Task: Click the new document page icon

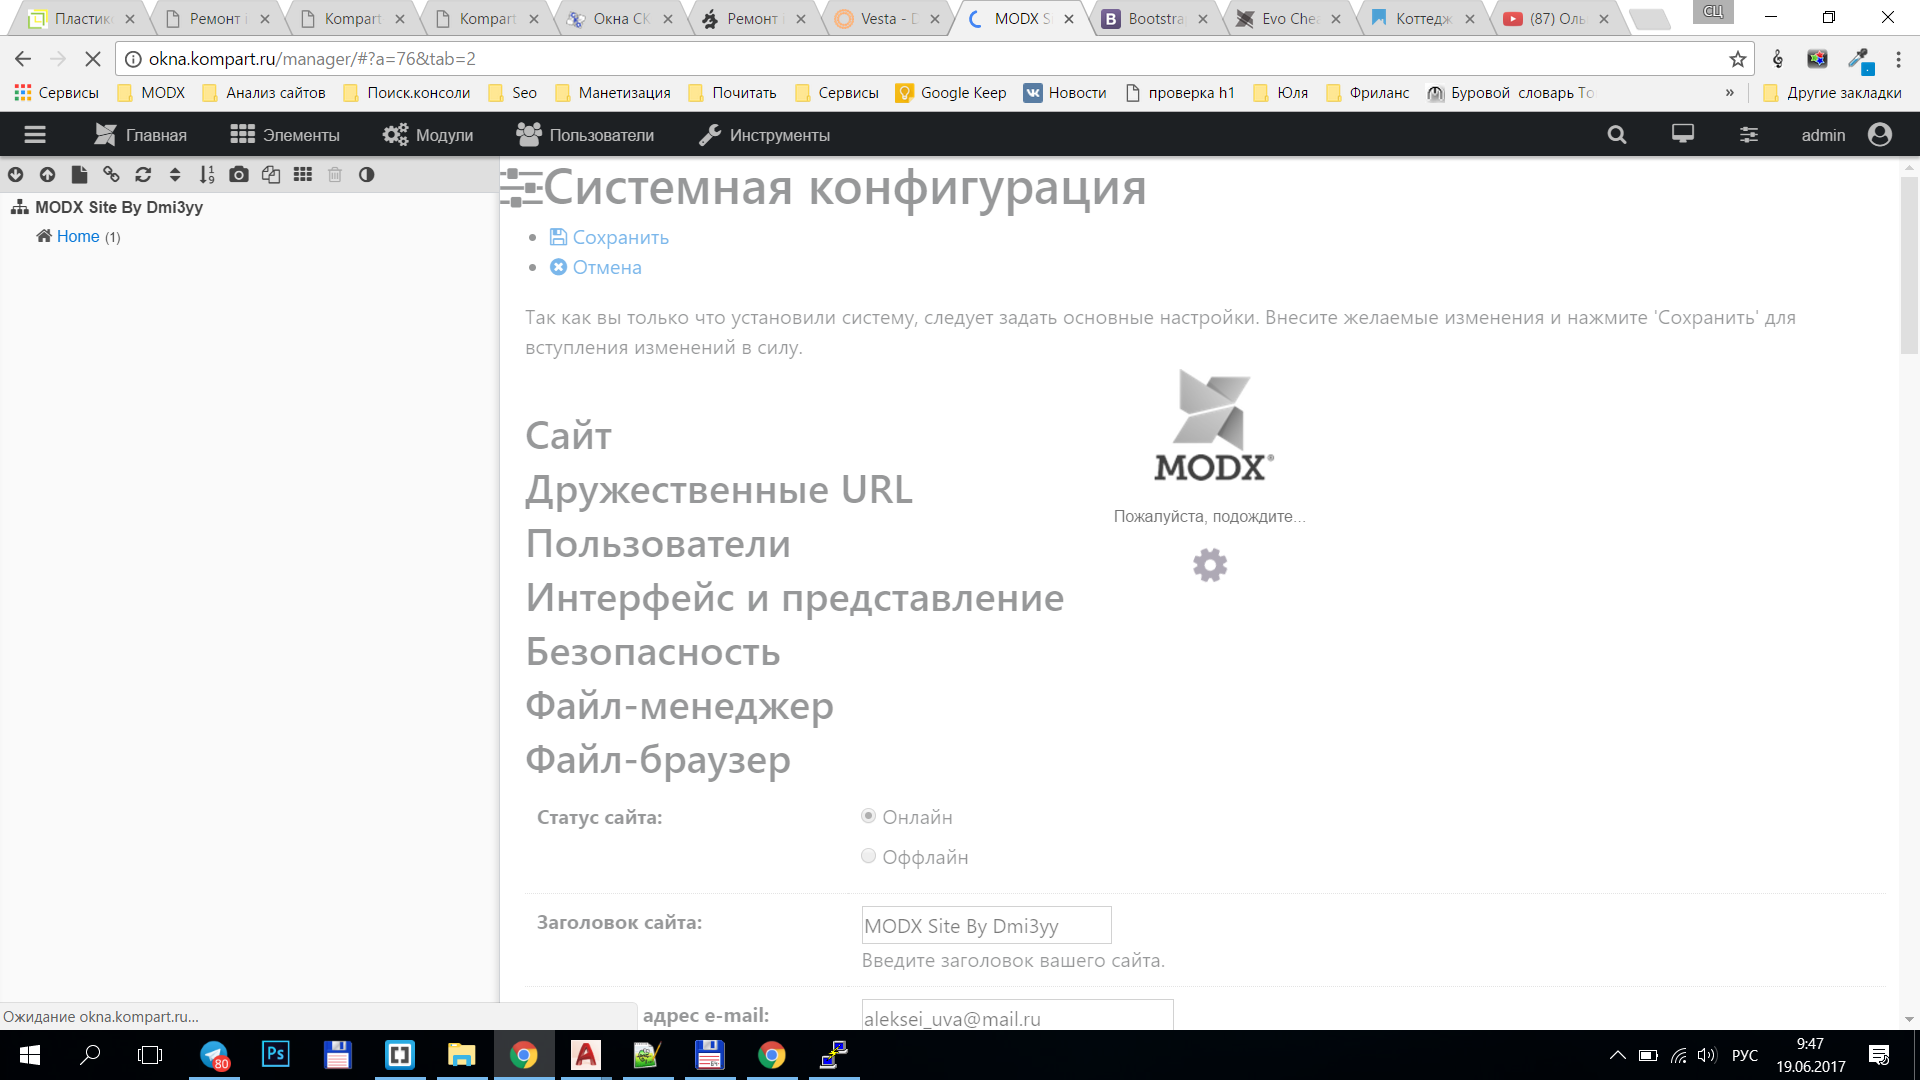Action: coord(79,175)
